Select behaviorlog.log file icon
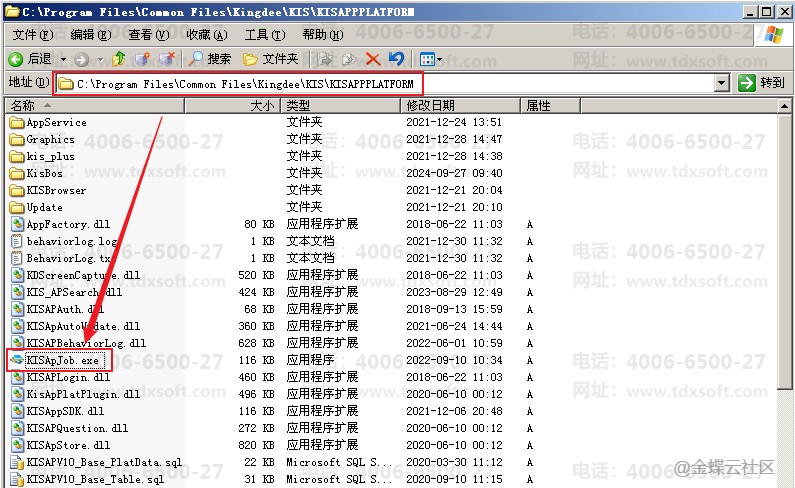The height and width of the screenshot is (488, 795). tap(17, 241)
